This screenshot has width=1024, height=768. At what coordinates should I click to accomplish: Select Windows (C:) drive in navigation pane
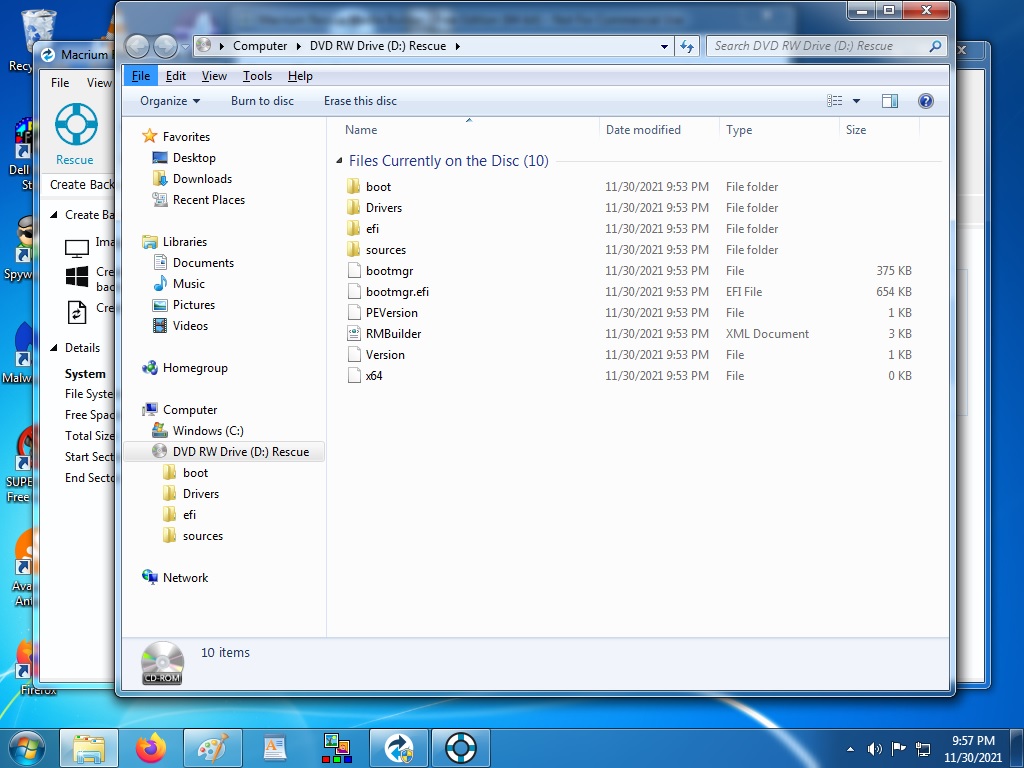pos(208,430)
